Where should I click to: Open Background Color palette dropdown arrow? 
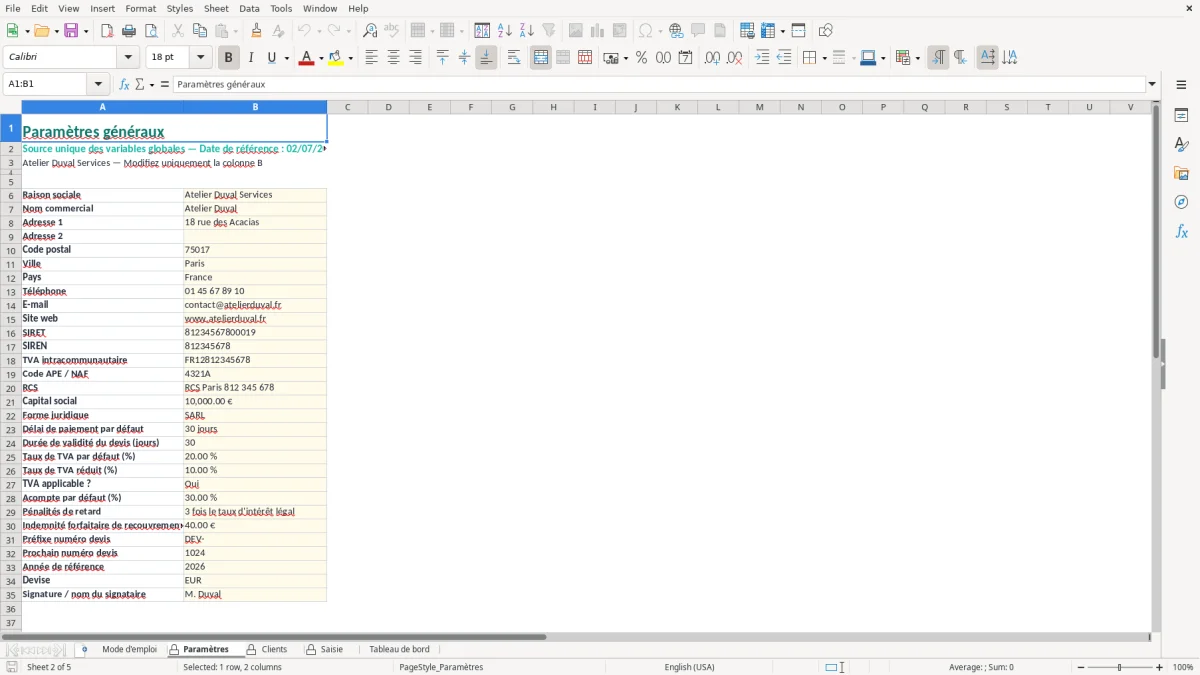click(351, 58)
